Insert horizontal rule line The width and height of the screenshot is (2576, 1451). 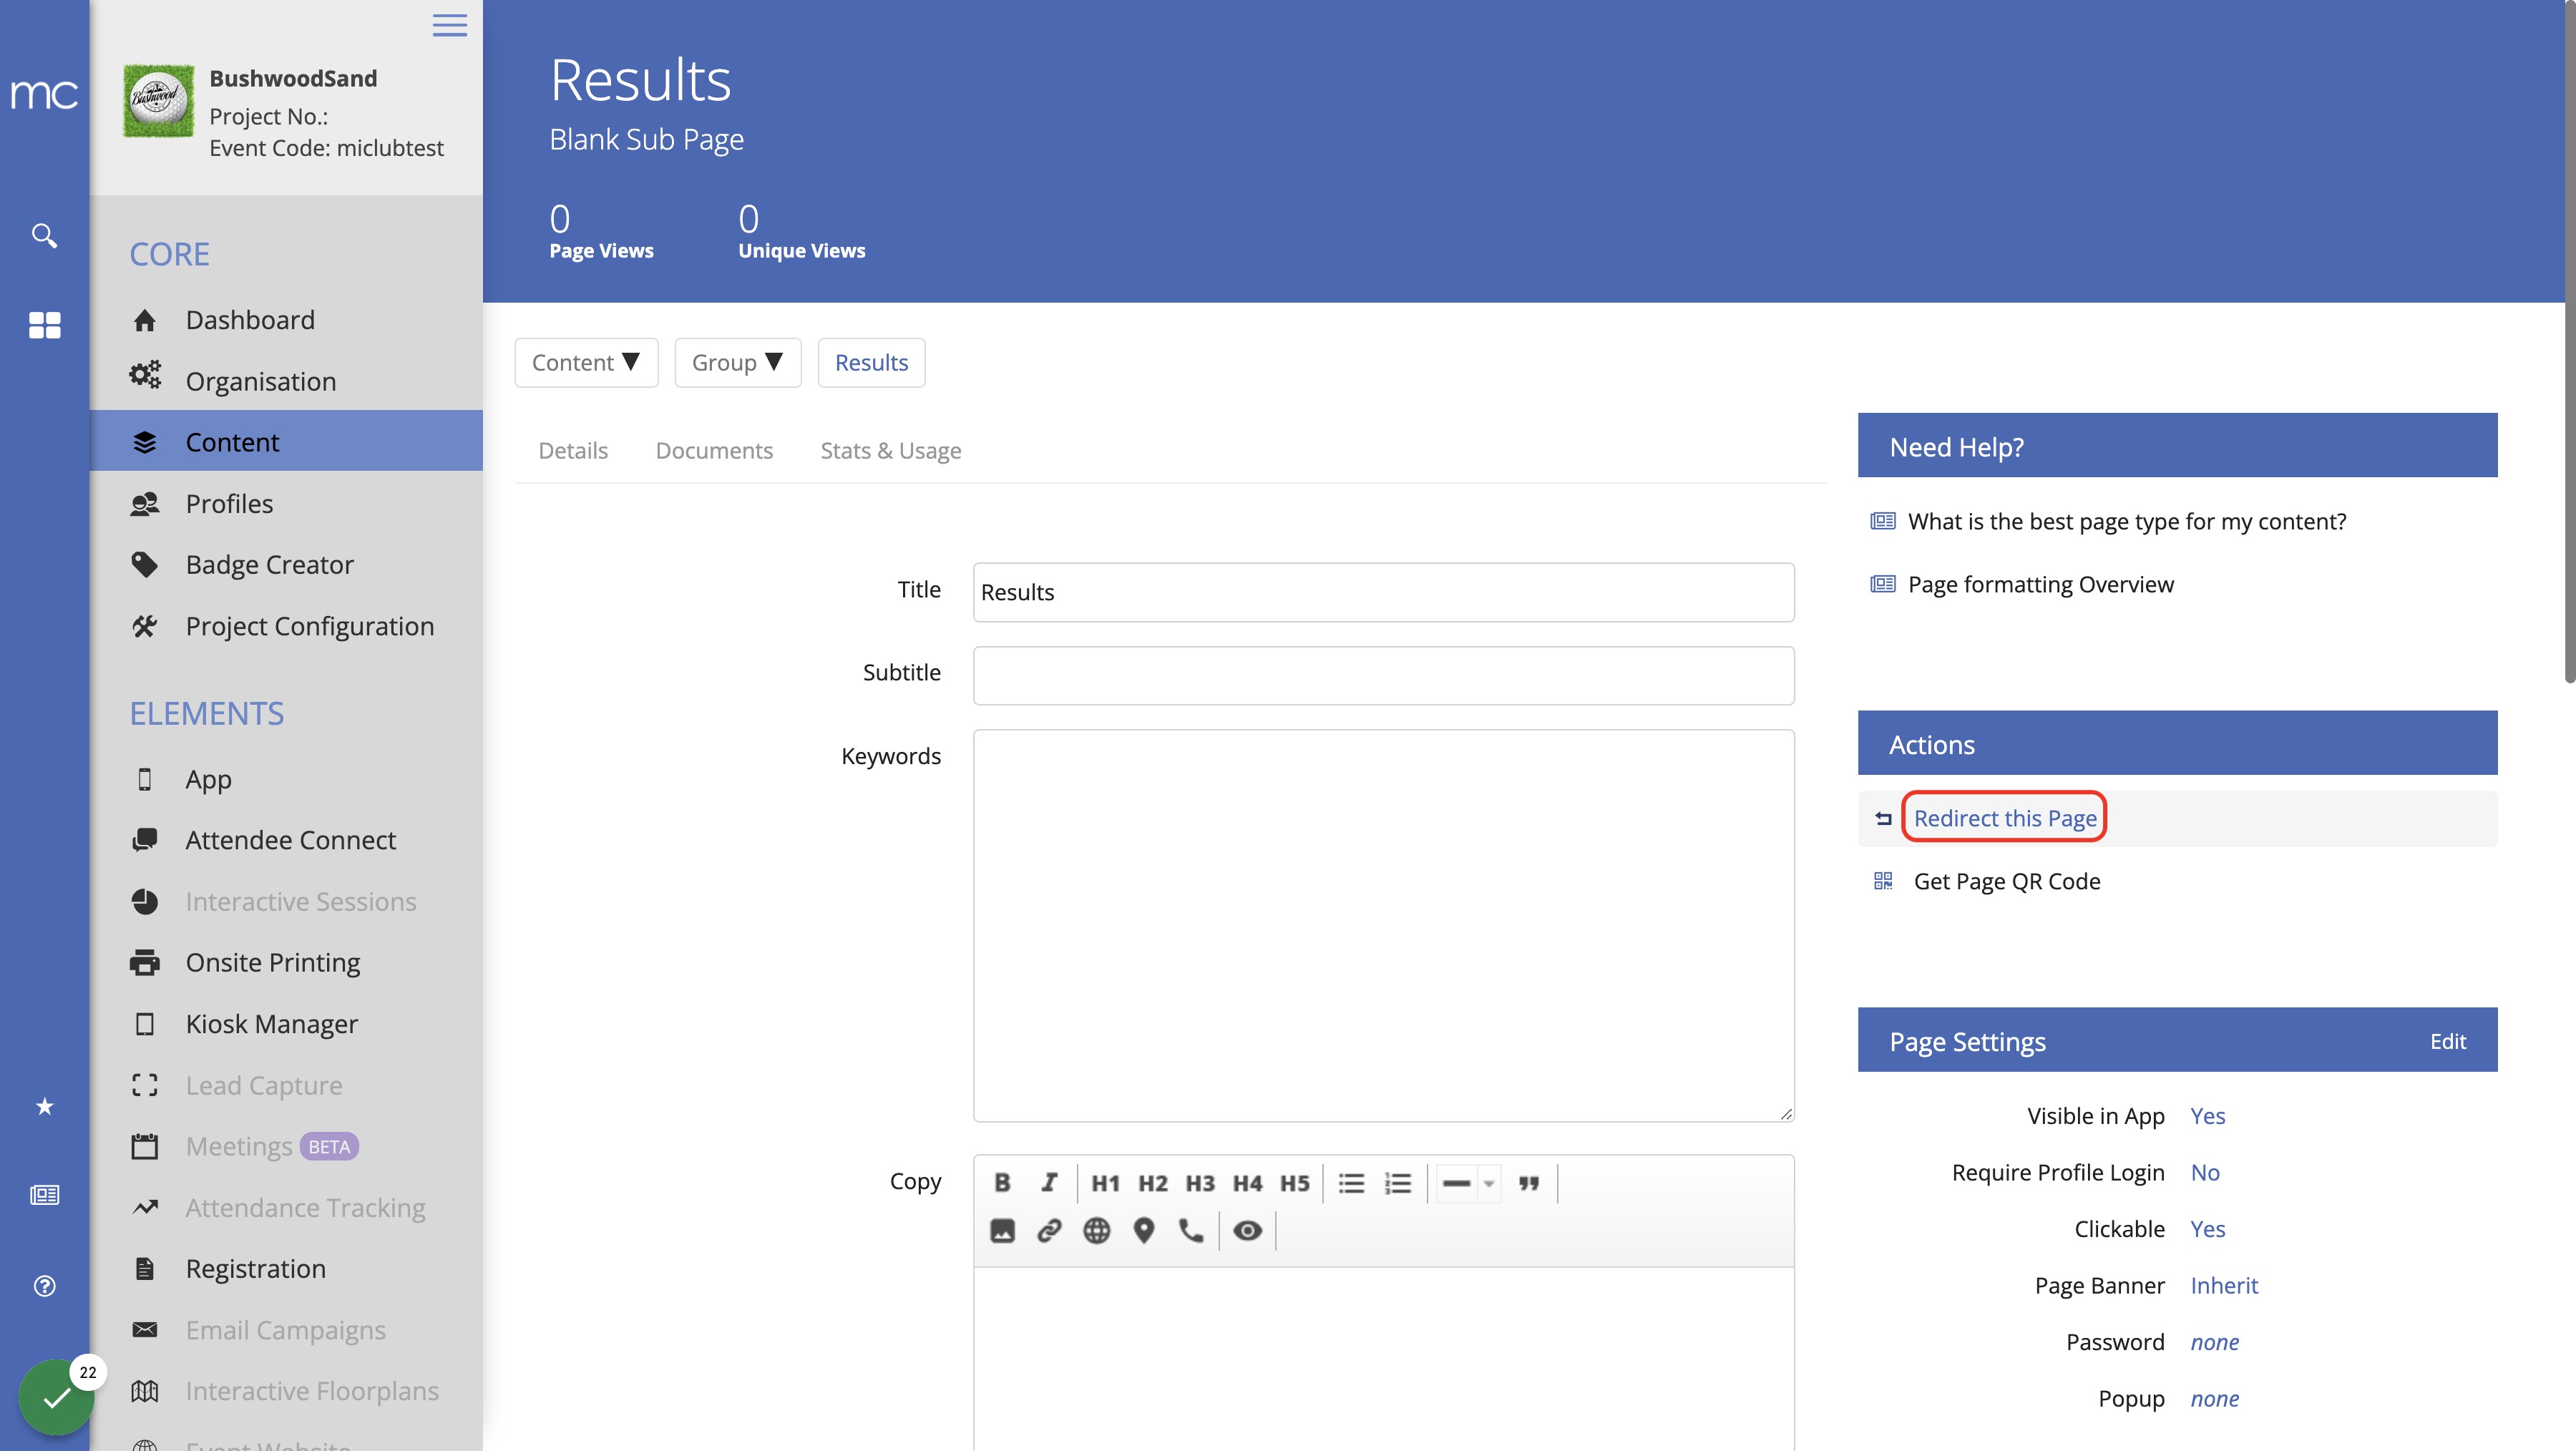(1457, 1183)
